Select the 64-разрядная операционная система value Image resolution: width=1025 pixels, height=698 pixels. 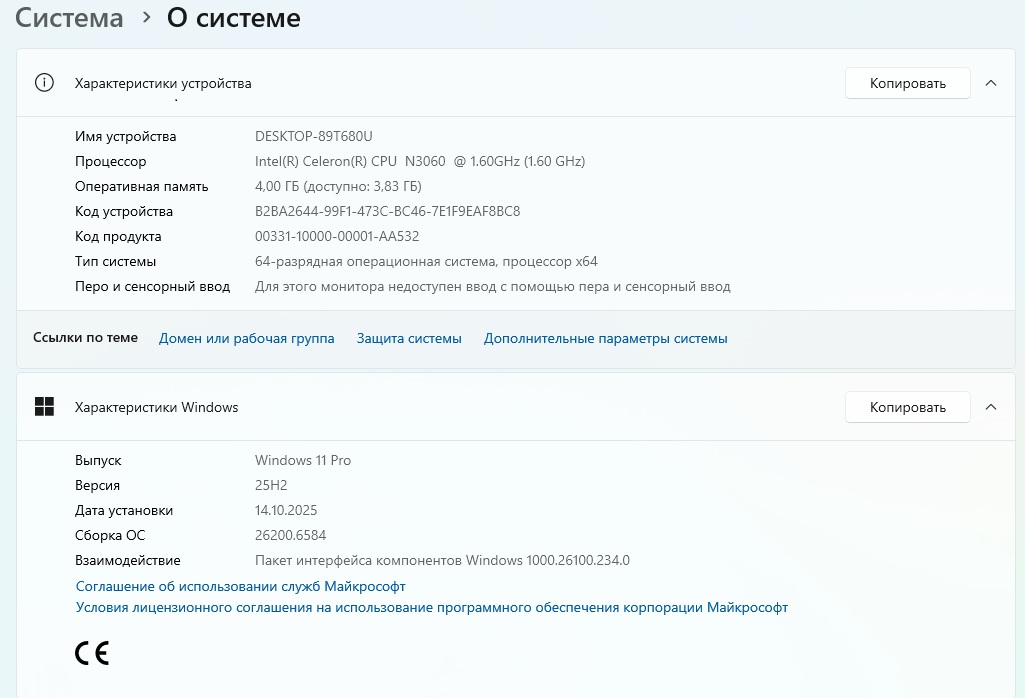click(x=426, y=261)
